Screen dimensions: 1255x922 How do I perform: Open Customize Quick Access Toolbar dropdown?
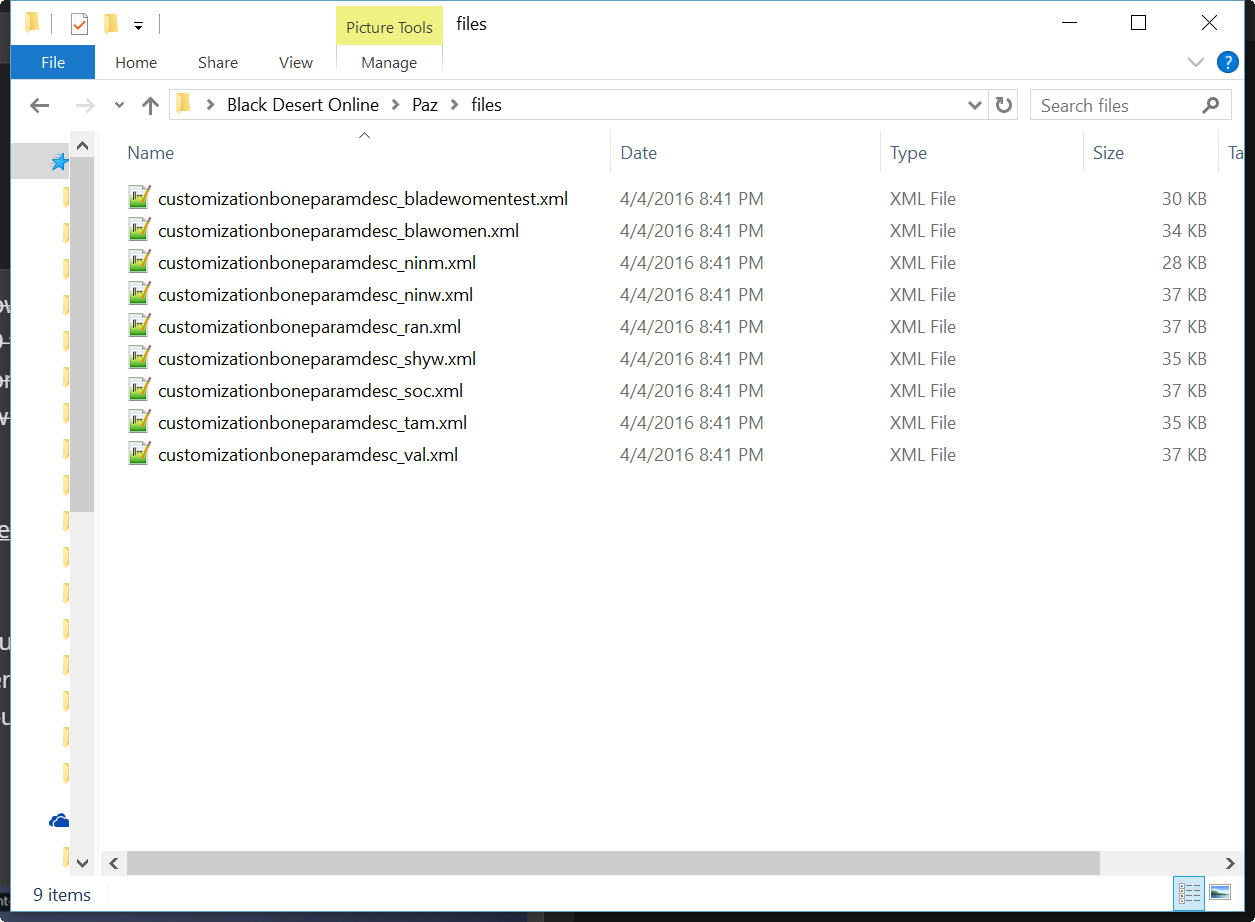point(138,25)
